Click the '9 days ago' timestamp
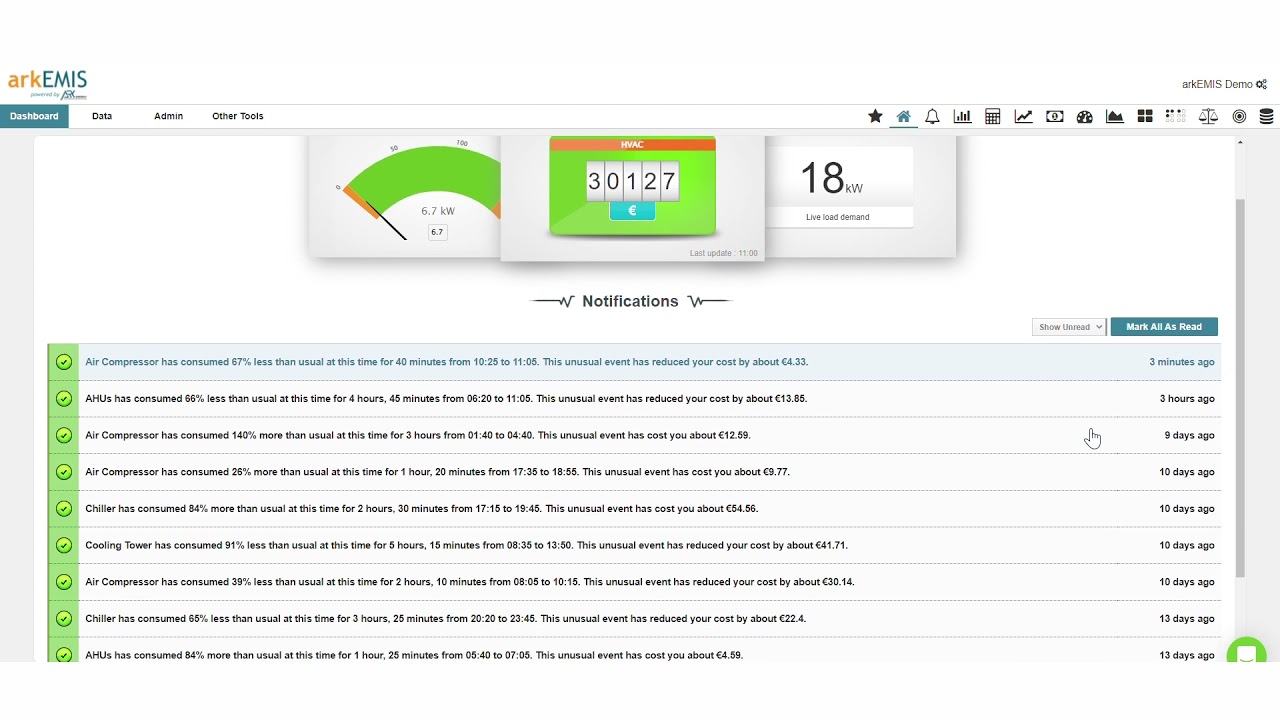 [x=1190, y=435]
